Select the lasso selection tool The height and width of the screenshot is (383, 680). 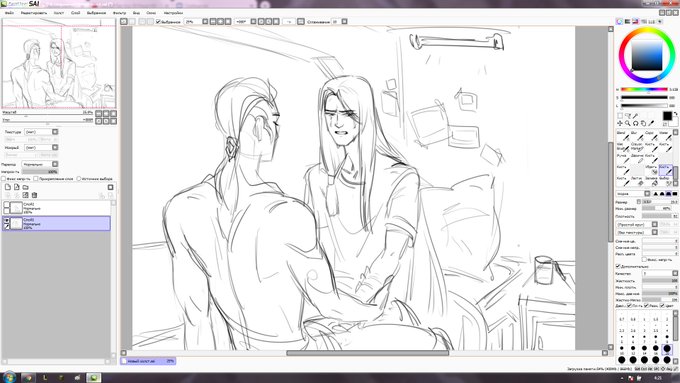pyautogui.click(x=628, y=116)
